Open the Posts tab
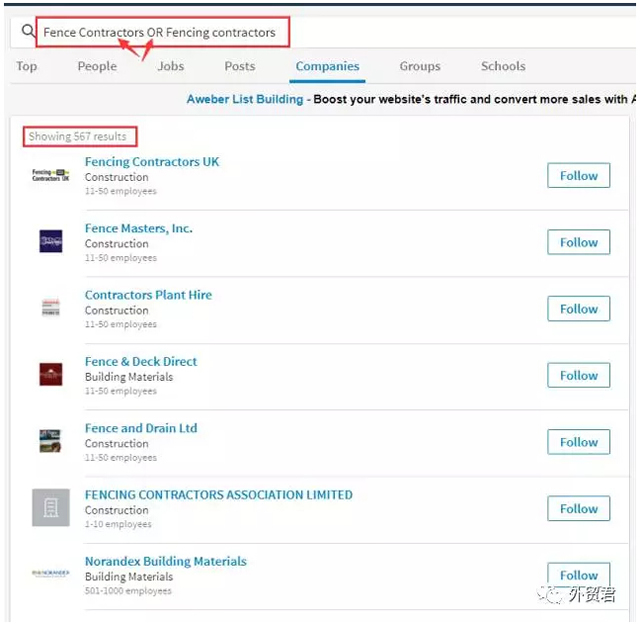Viewport: 640px width, 624px height. (240, 66)
